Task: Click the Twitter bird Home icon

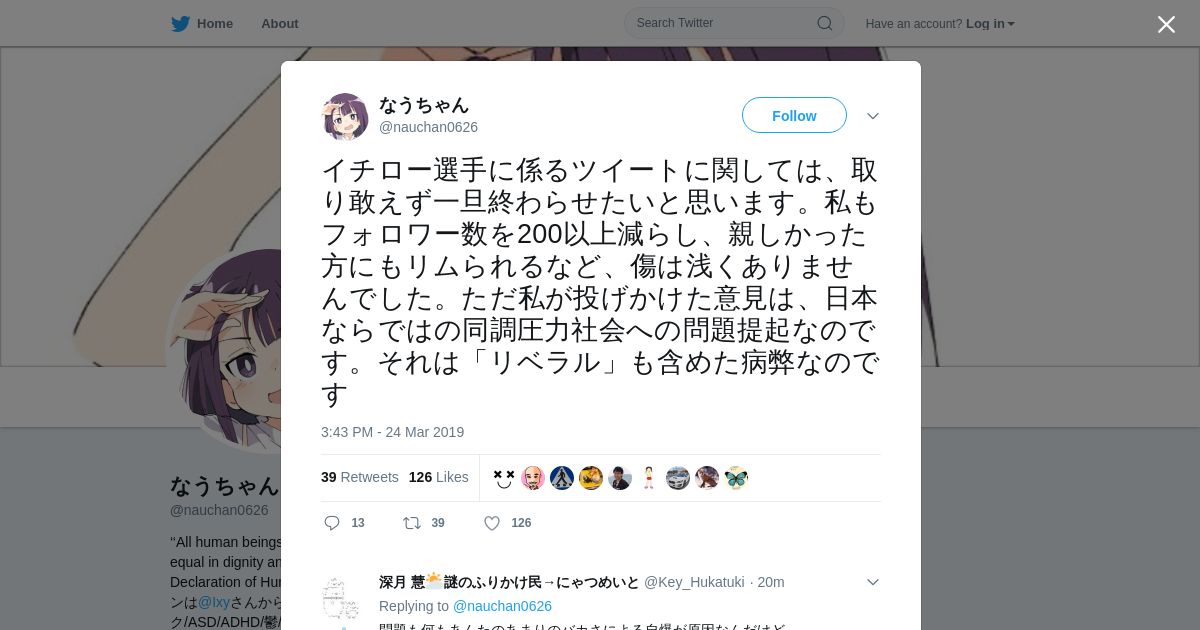Action: [180, 24]
